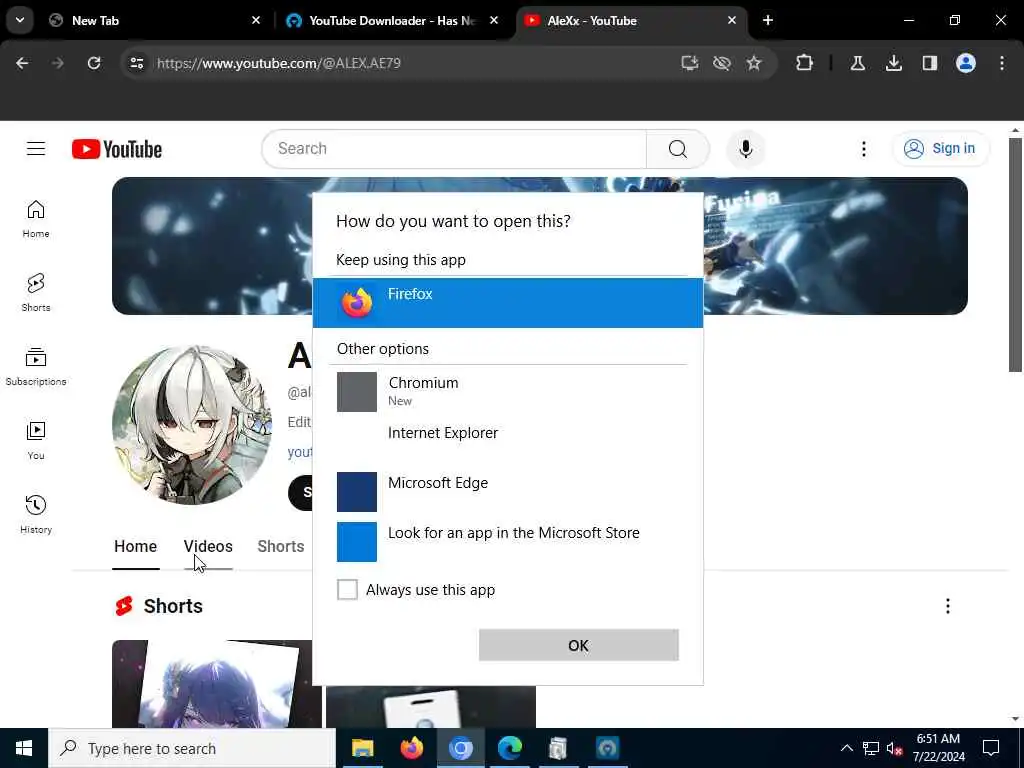Open Microsoft Edge from taskbar
This screenshot has width=1024, height=768.
[509, 748]
